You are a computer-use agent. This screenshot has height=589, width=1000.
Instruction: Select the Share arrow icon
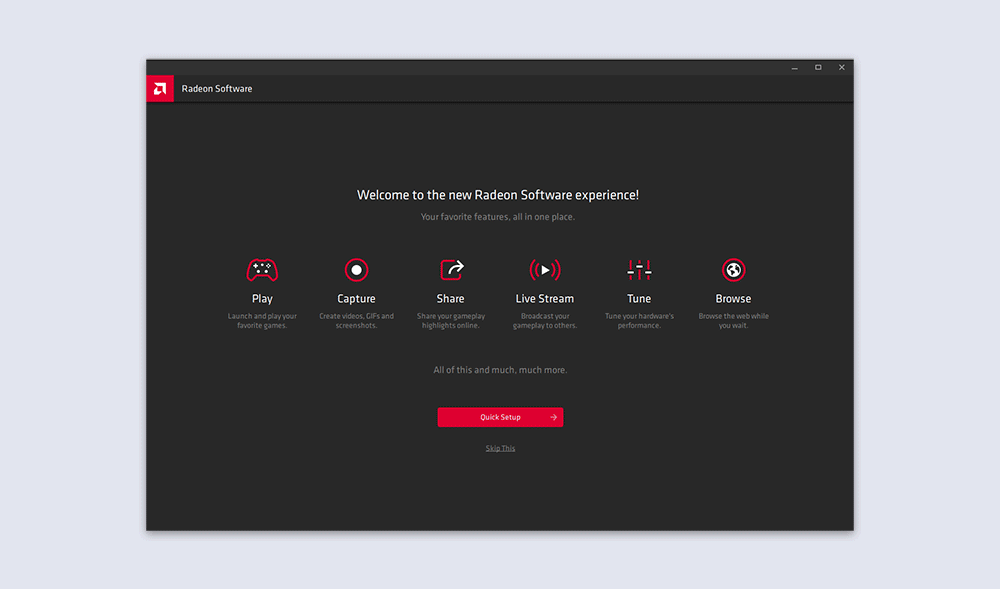tap(452, 270)
